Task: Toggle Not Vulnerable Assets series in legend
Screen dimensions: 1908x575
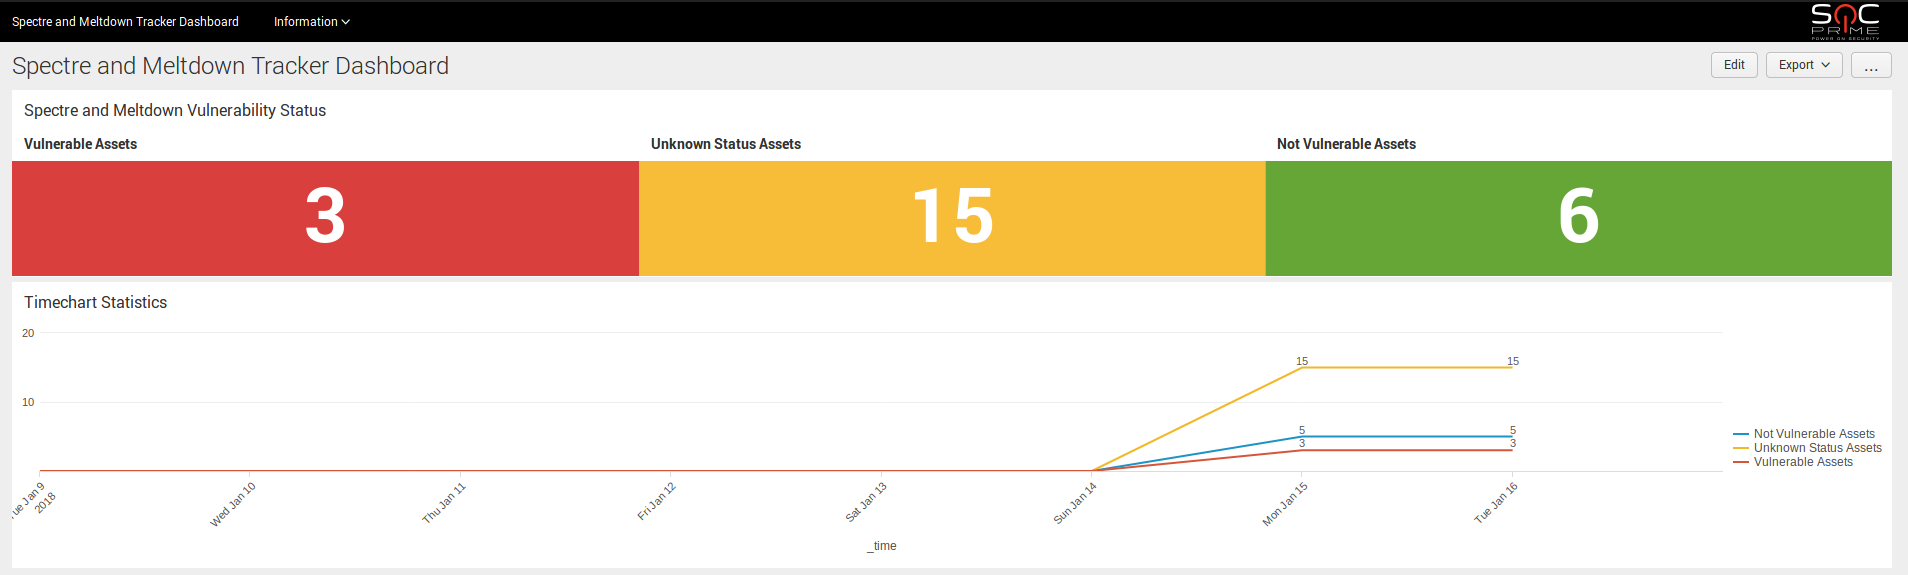Action: pos(1813,434)
